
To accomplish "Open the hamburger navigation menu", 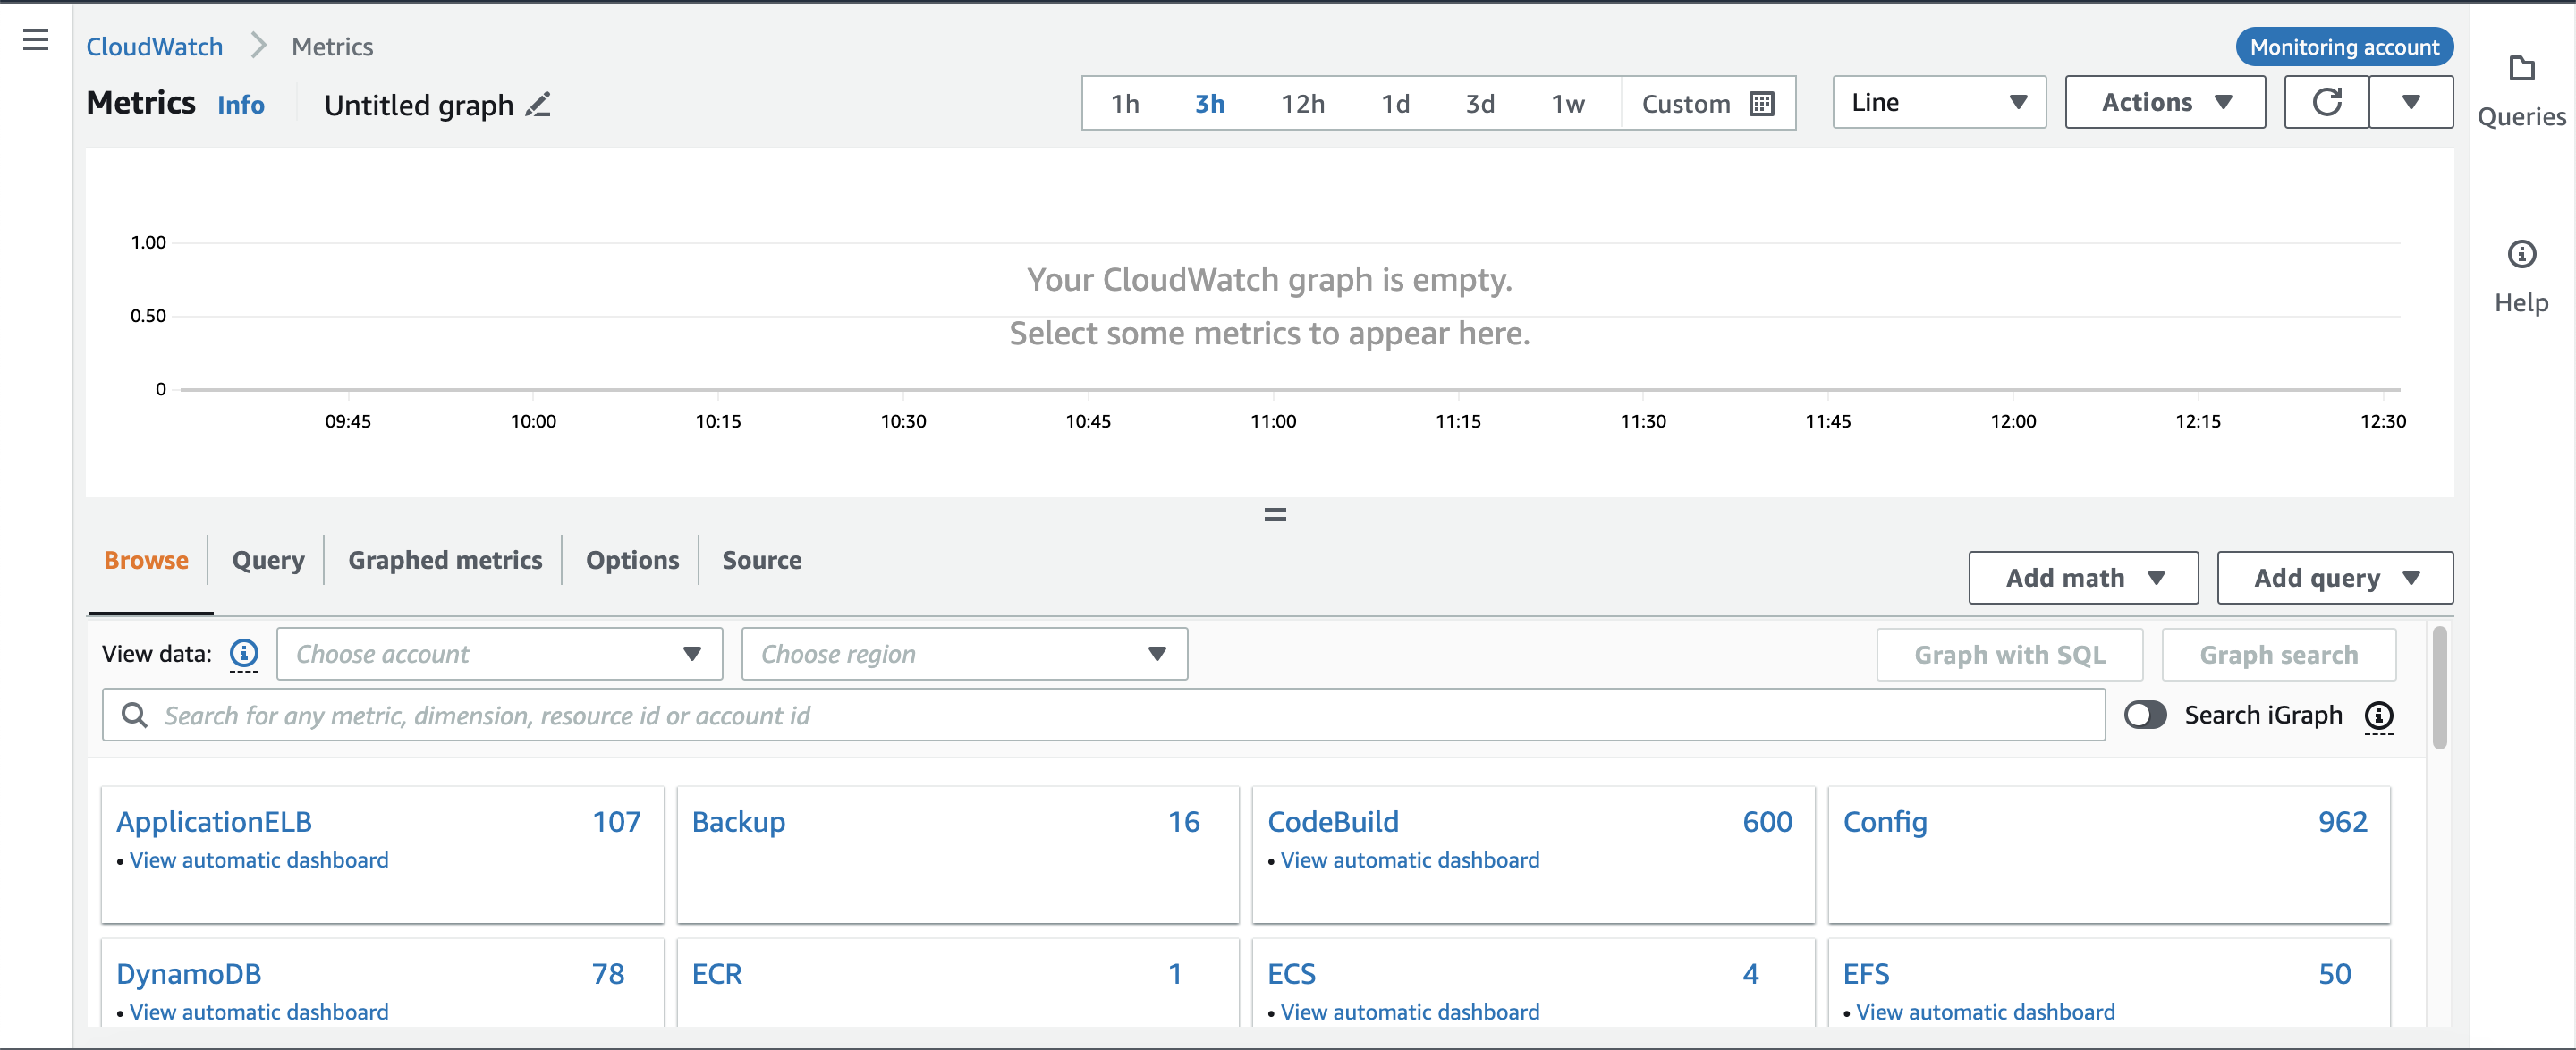I will (x=36, y=40).
